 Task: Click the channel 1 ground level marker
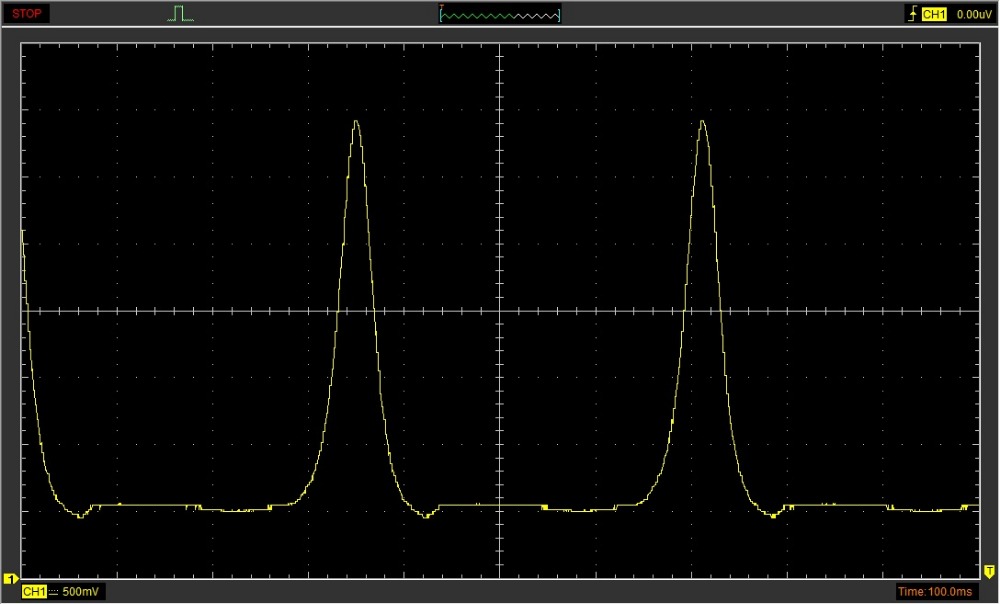click(x=10, y=579)
